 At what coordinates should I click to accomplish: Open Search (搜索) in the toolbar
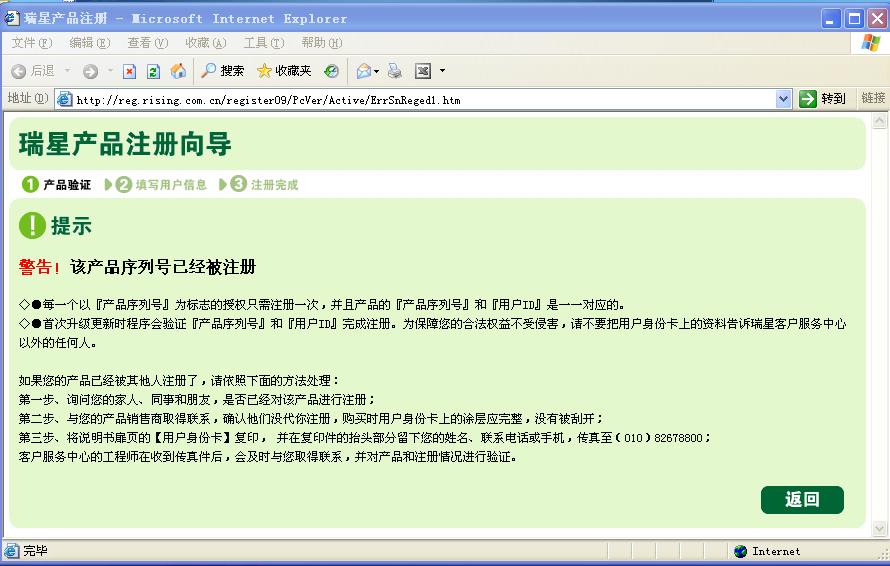point(222,71)
